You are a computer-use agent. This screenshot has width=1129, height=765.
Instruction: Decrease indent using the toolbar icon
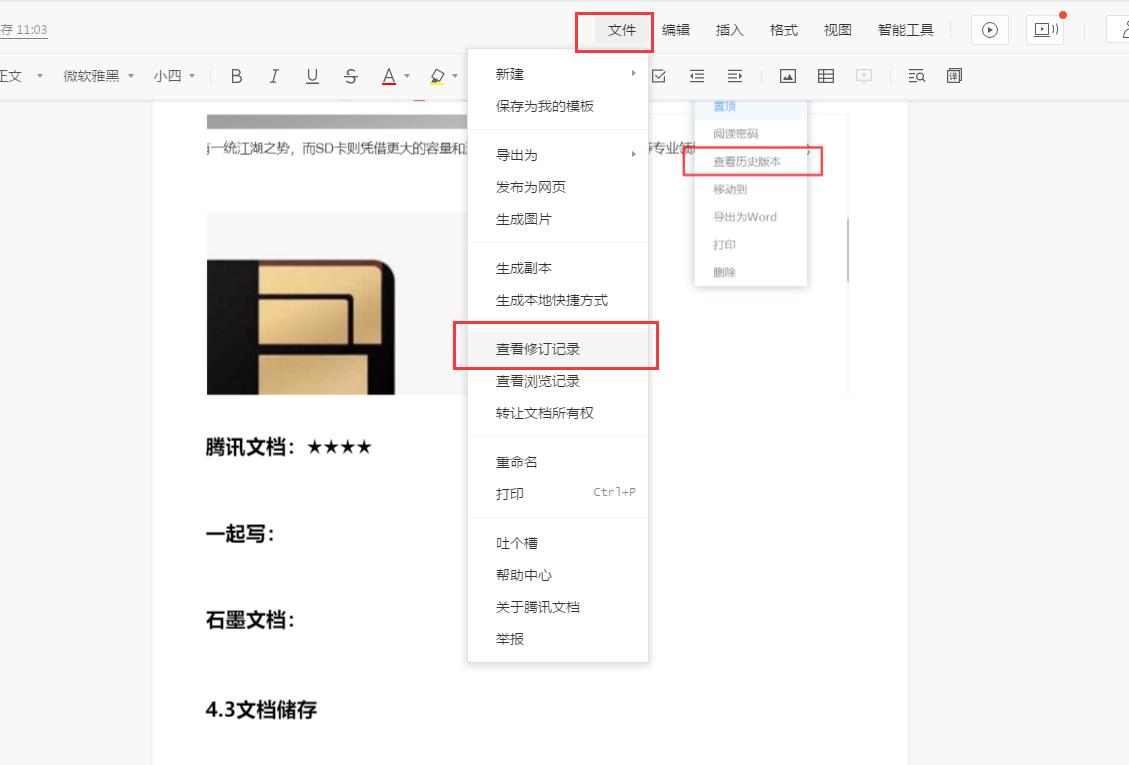[x=696, y=75]
